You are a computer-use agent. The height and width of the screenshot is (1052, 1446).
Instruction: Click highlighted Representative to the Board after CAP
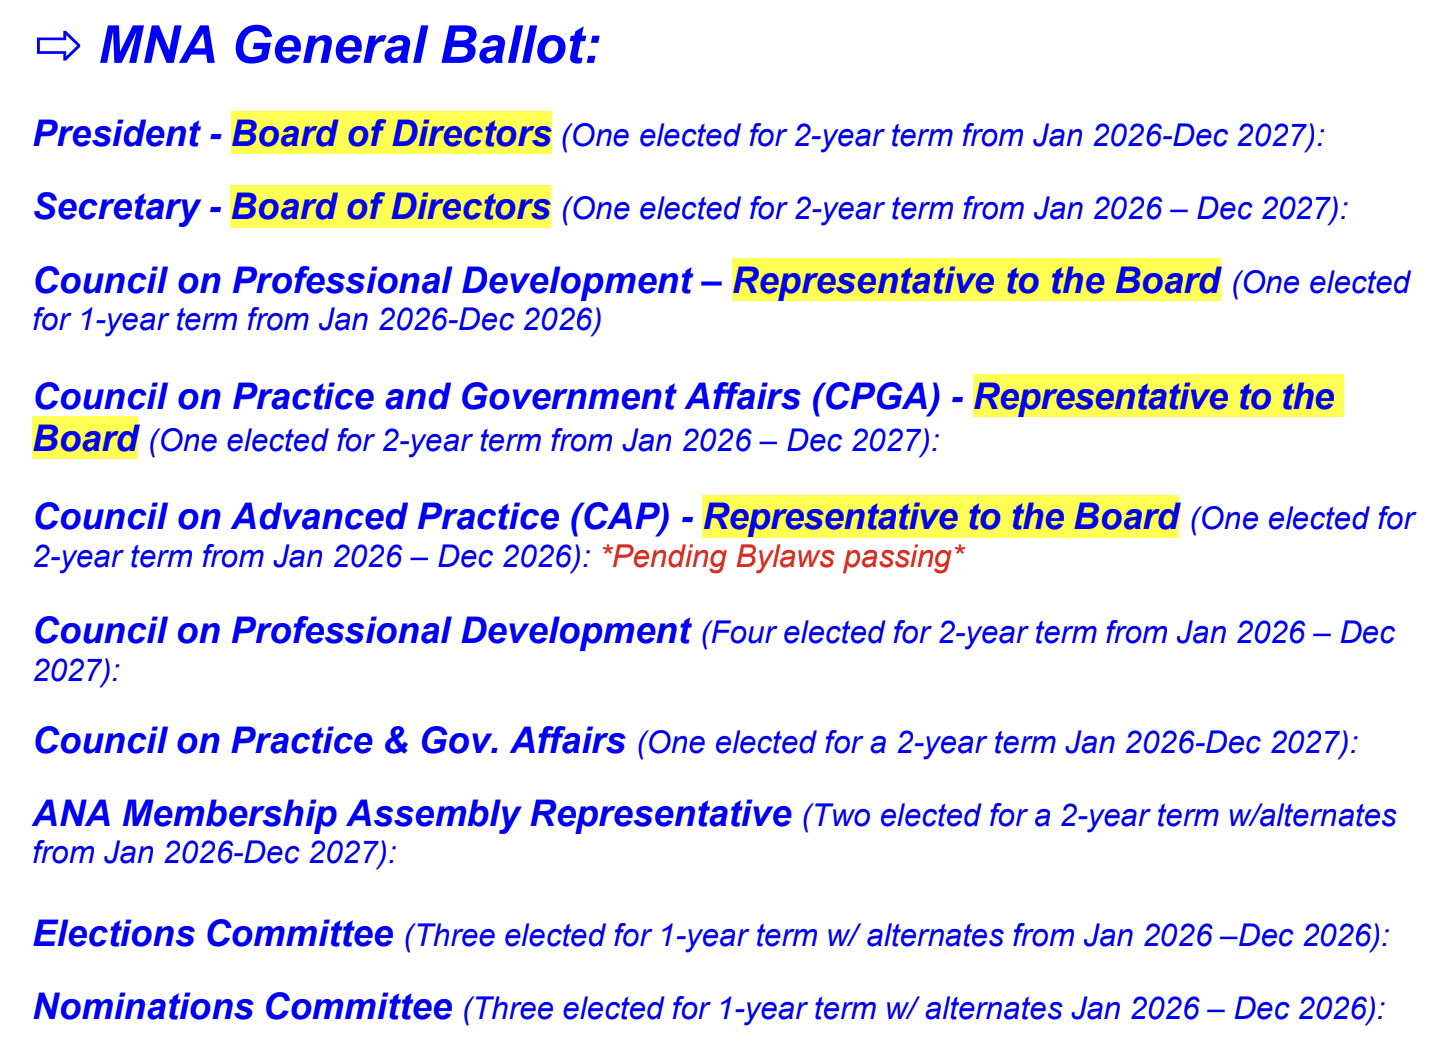941,517
